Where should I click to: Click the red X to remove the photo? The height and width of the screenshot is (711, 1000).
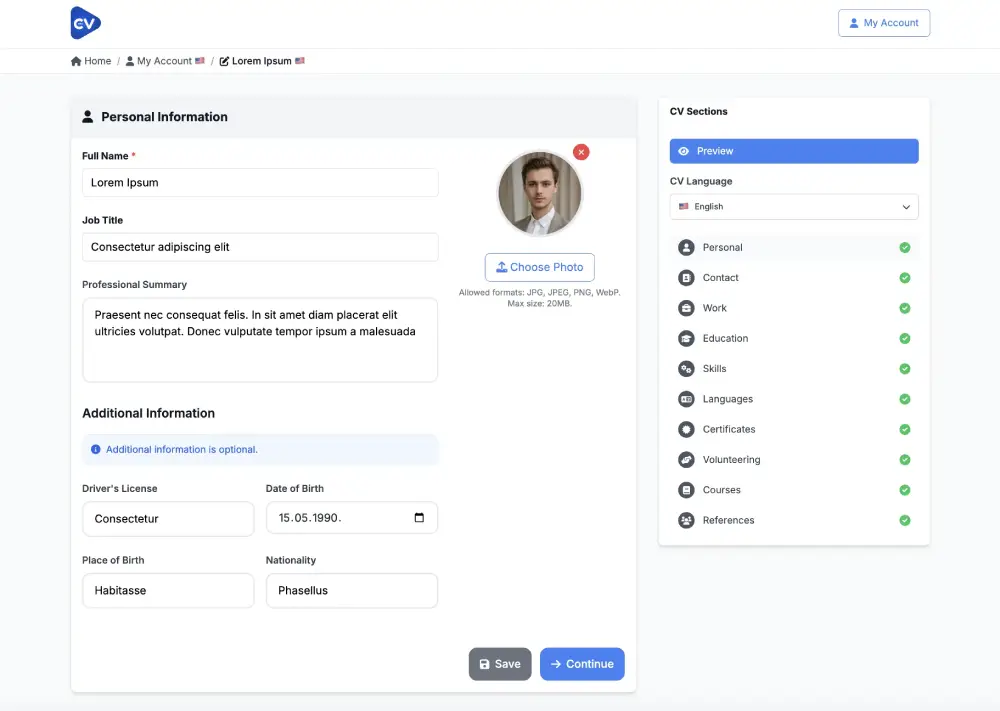pos(581,151)
